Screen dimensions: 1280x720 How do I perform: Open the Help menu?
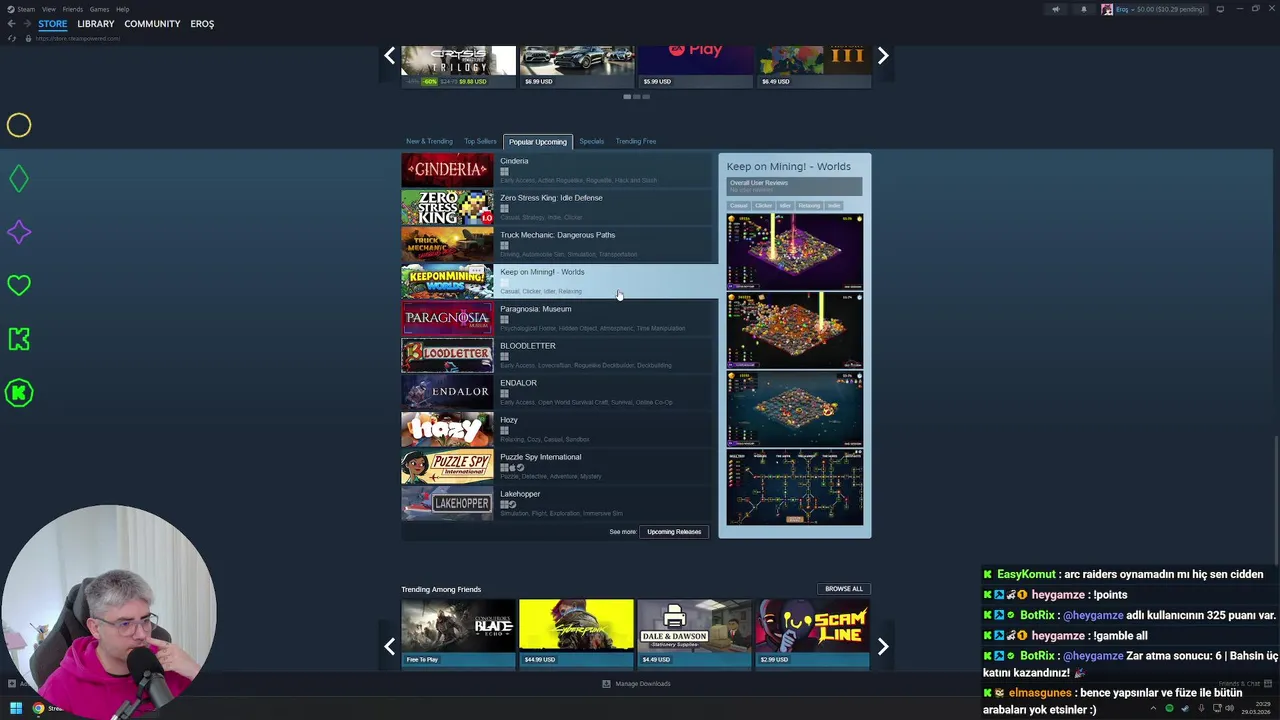click(x=122, y=9)
